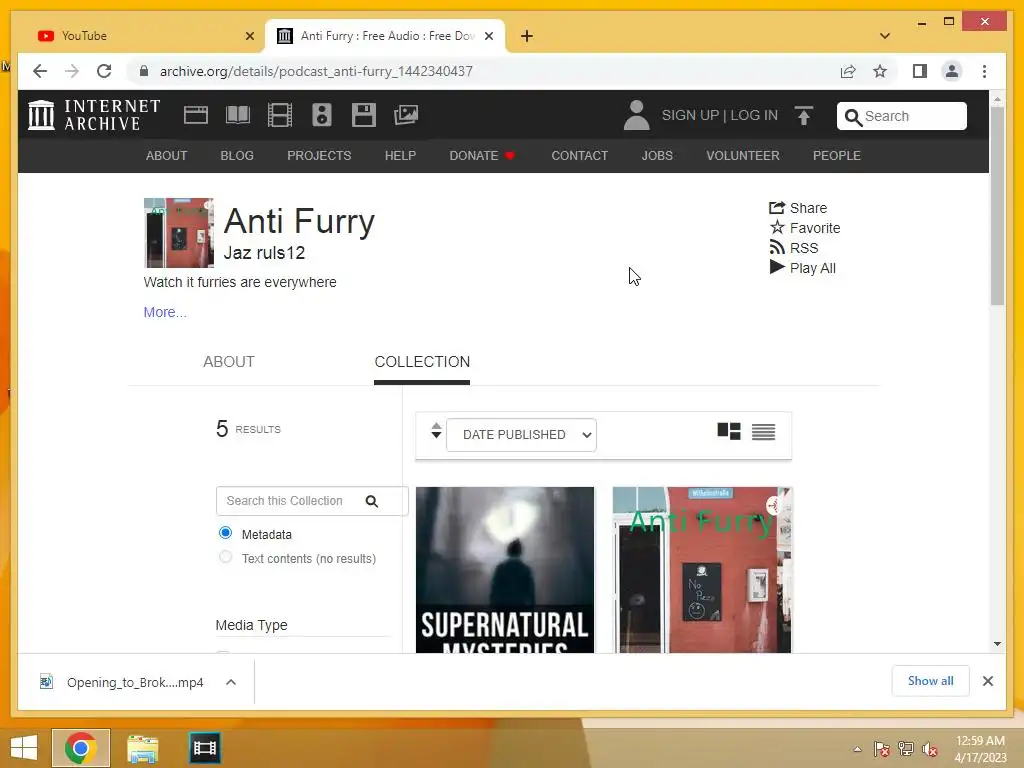This screenshot has width=1024, height=768.
Task: Click the magnifier in the Archive search box
Action: click(853, 117)
